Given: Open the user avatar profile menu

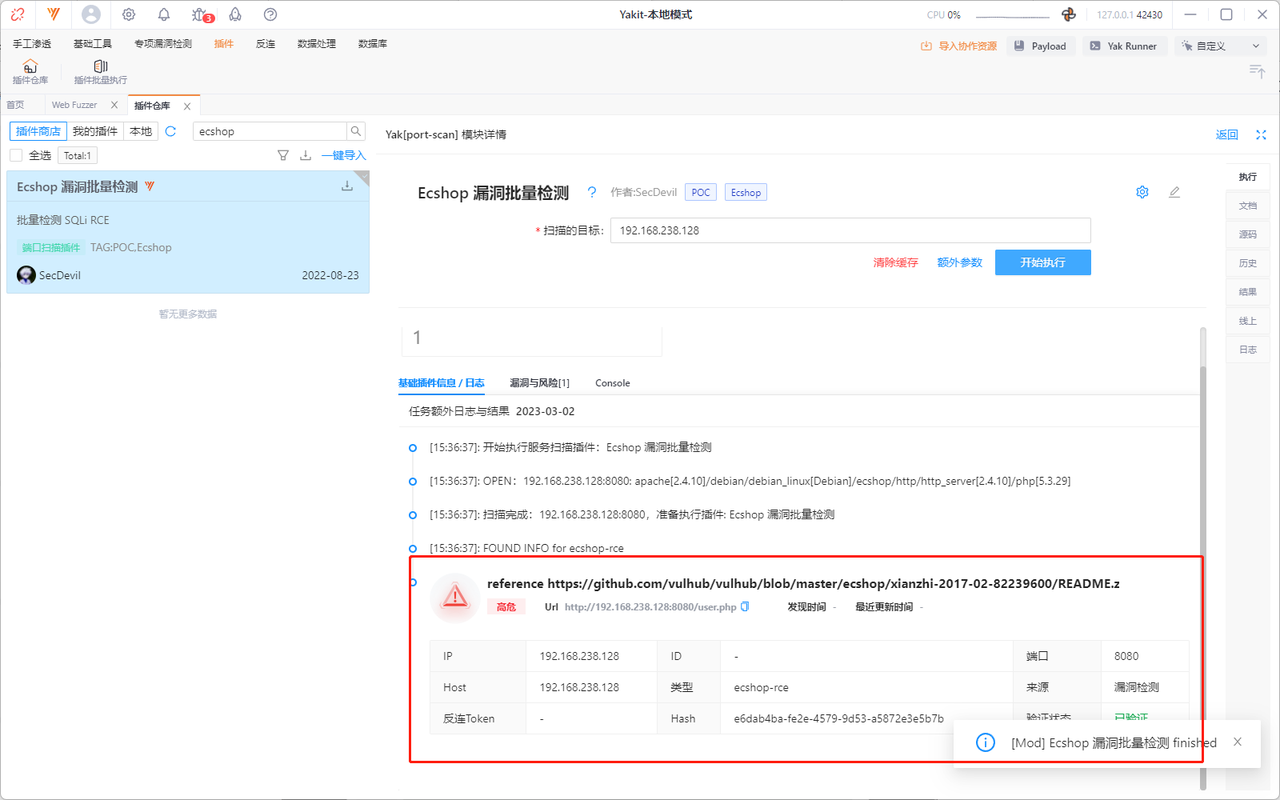Looking at the screenshot, I should [x=91, y=15].
